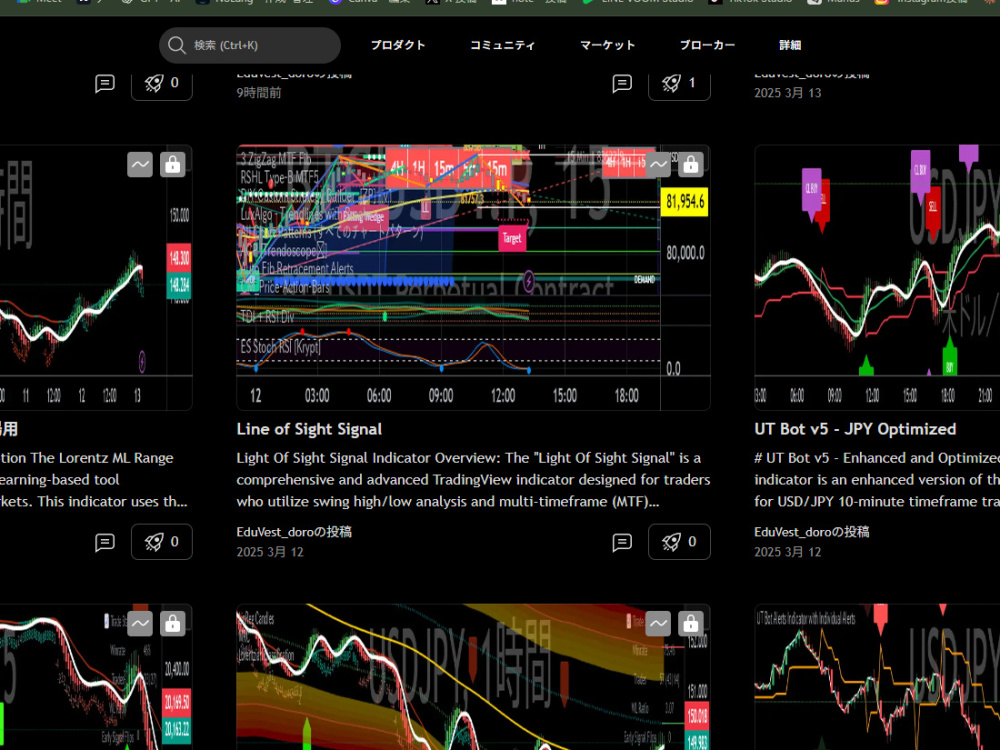Open the プロダクト menu
This screenshot has width=1000, height=750.
pyautogui.click(x=397, y=45)
